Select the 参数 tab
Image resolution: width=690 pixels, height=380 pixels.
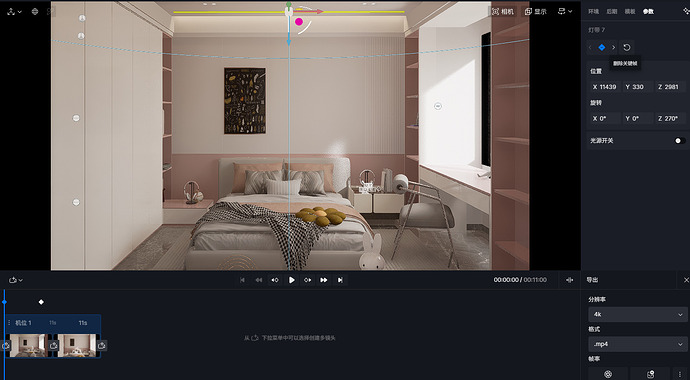point(648,11)
